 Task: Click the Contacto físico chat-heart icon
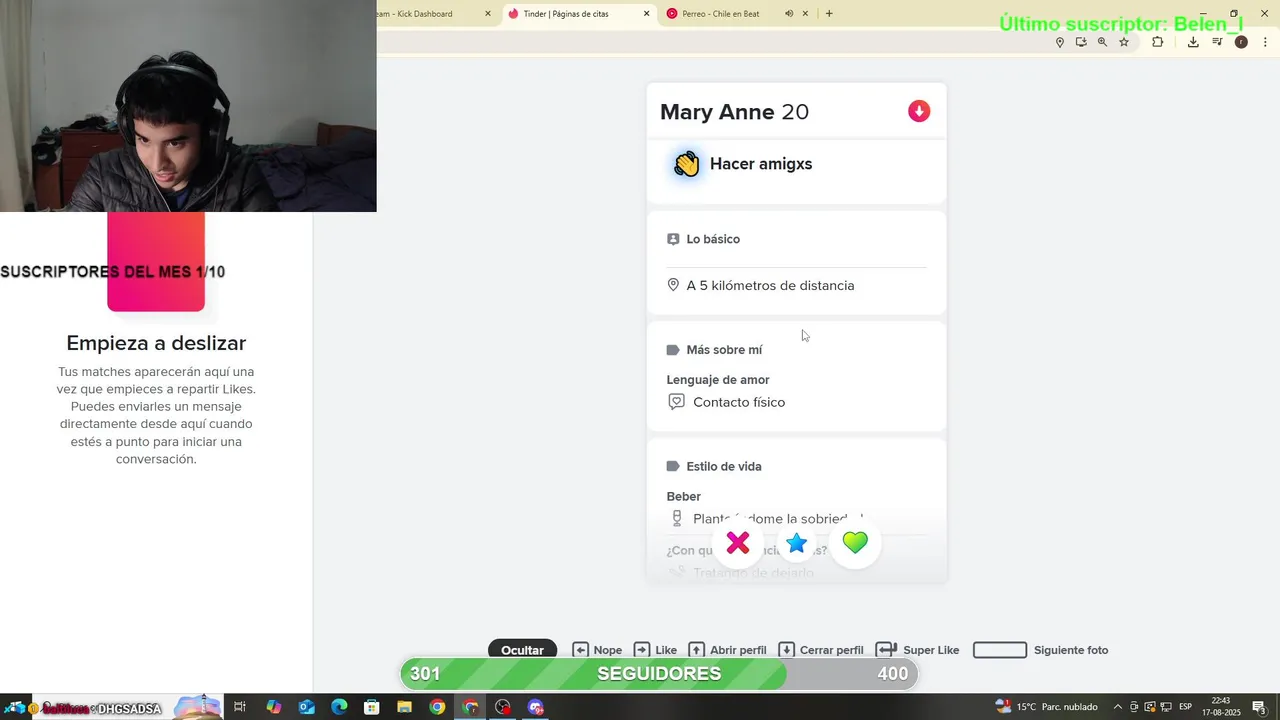[x=676, y=402]
